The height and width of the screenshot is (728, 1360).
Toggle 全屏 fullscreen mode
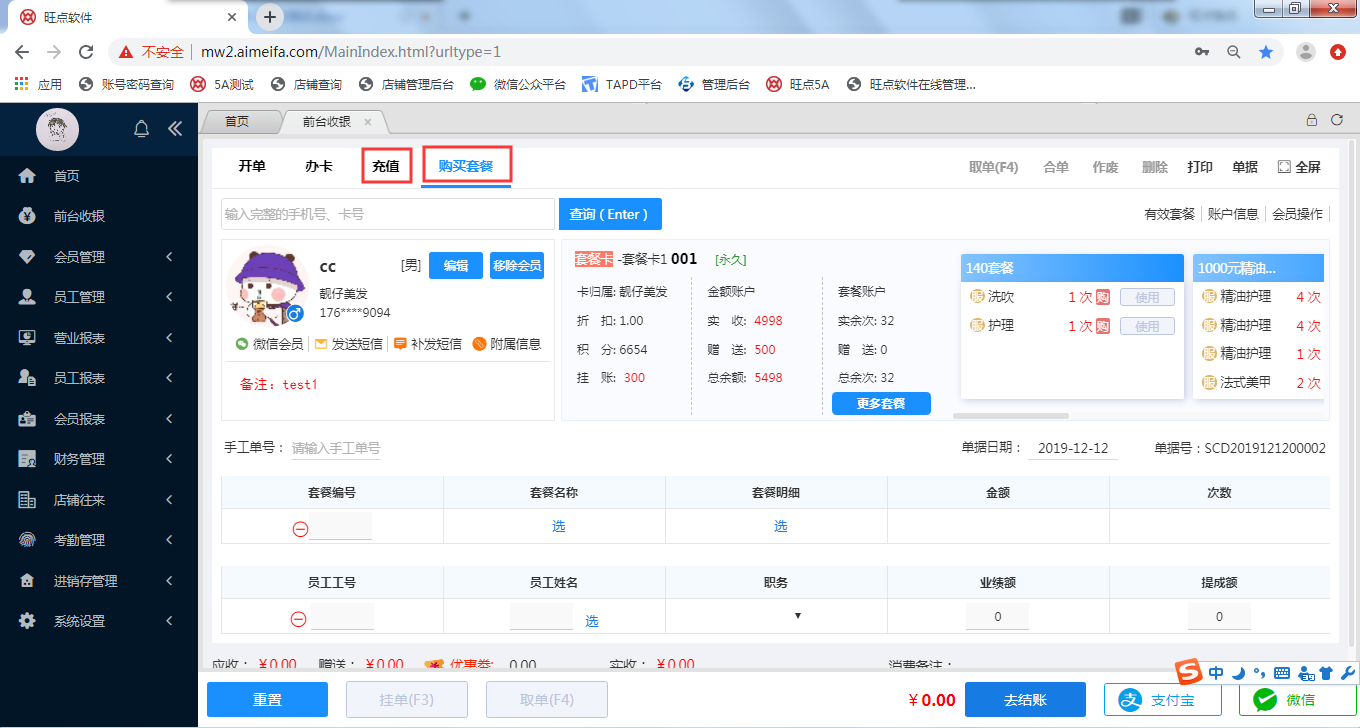[1299, 167]
